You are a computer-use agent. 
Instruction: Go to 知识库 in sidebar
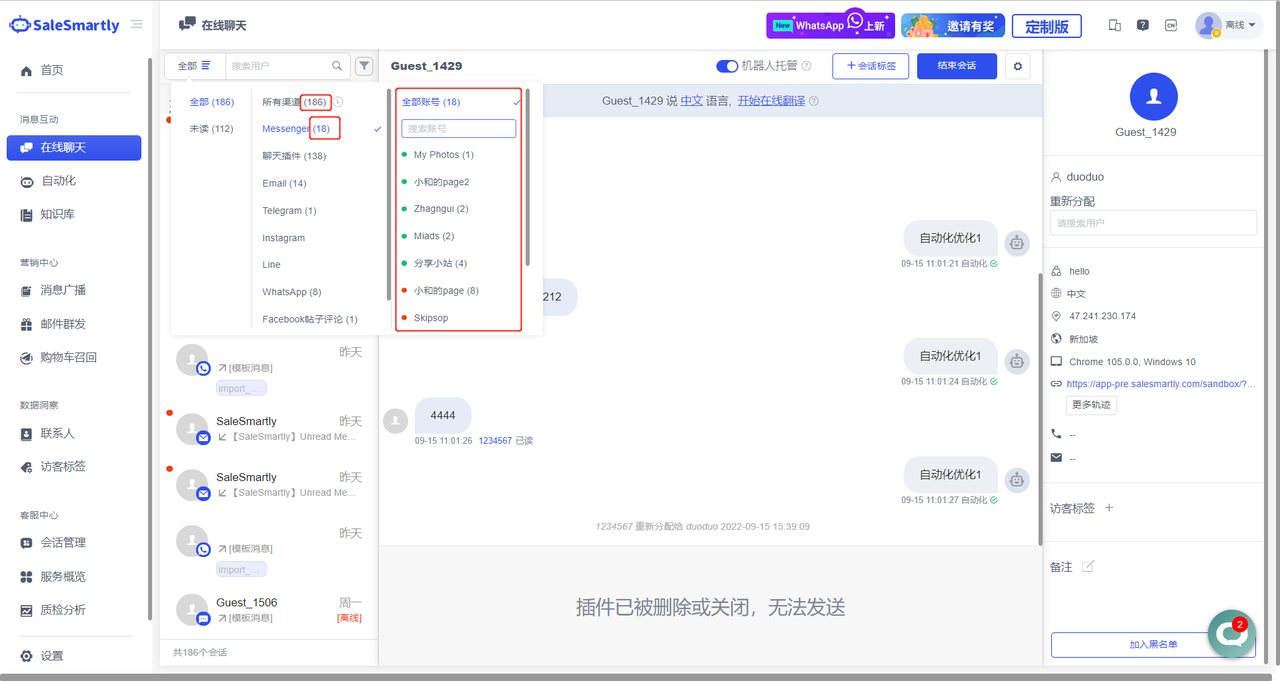[57, 215]
